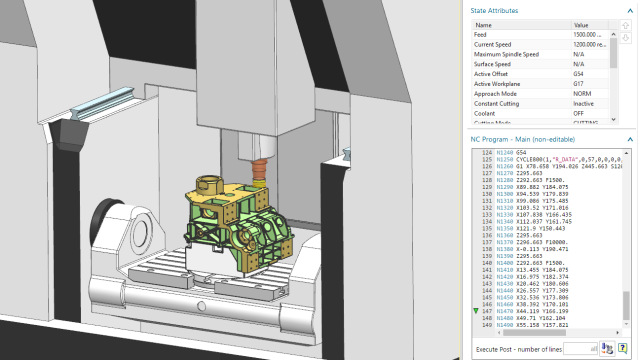640x360 pixels.
Task: Select NC line N1250 CYCLE800
Action: tap(559, 160)
